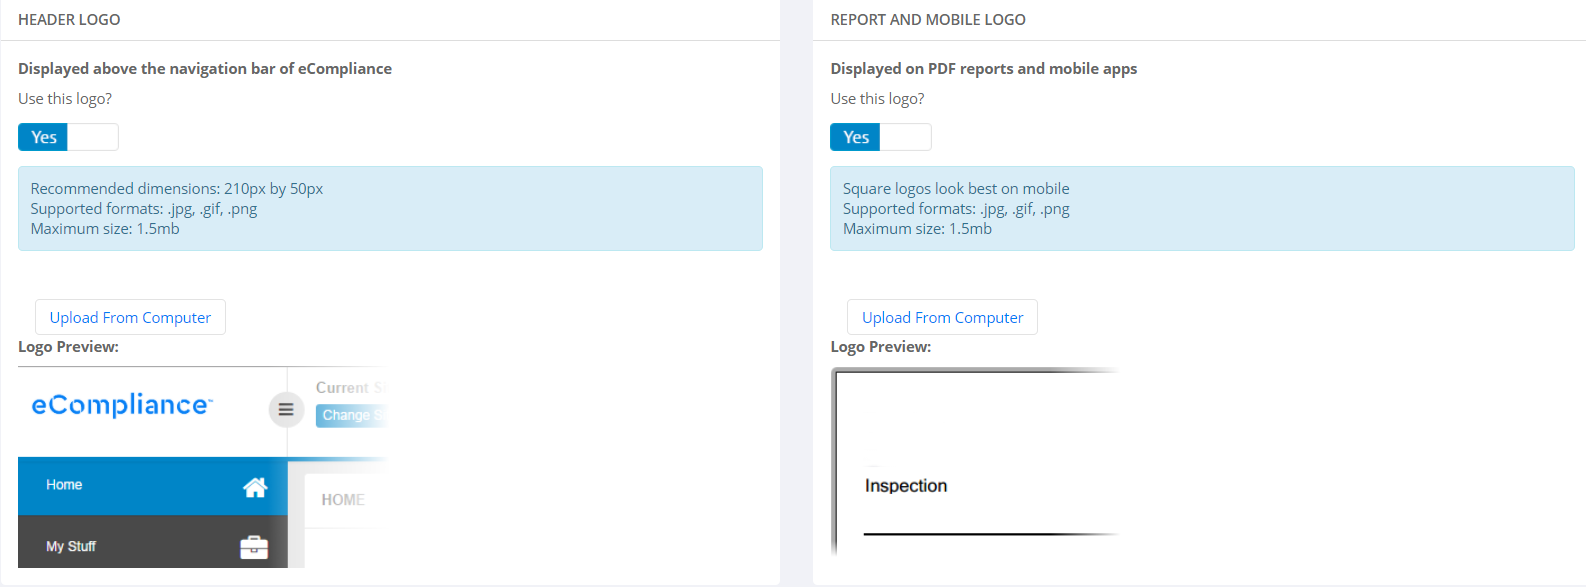The image size is (1586, 587).
Task: Click the 'HEADER LOGO' section title
Action: click(69, 20)
